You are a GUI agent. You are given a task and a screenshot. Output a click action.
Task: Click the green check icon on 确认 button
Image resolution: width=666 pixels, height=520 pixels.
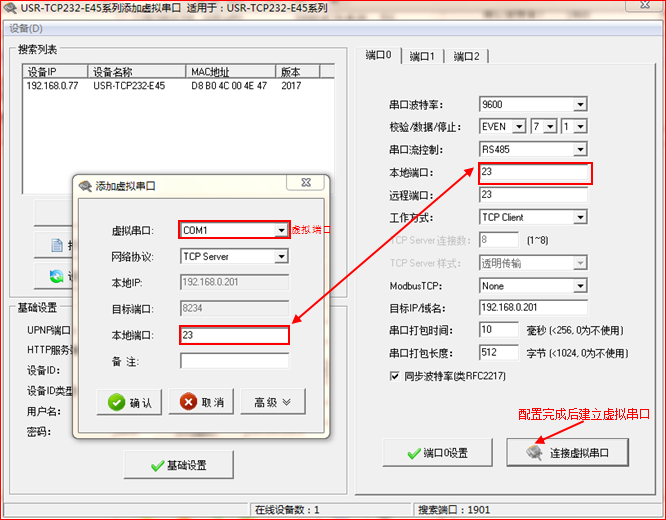point(116,402)
